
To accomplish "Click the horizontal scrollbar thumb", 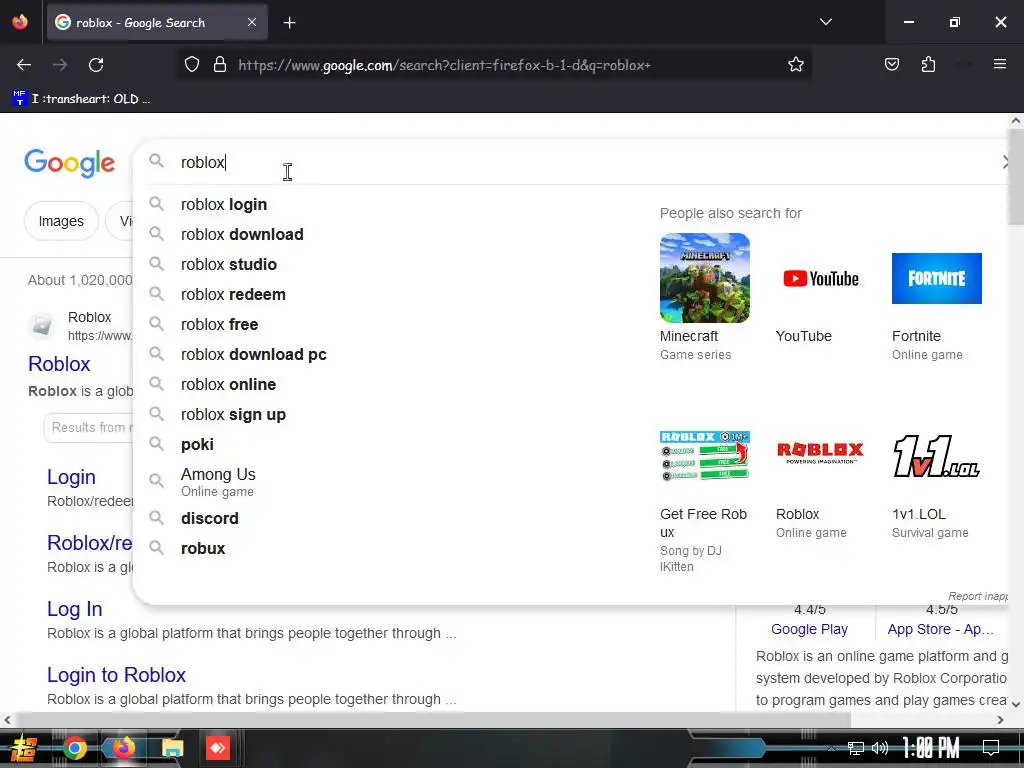I will pyautogui.click(x=433, y=720).
